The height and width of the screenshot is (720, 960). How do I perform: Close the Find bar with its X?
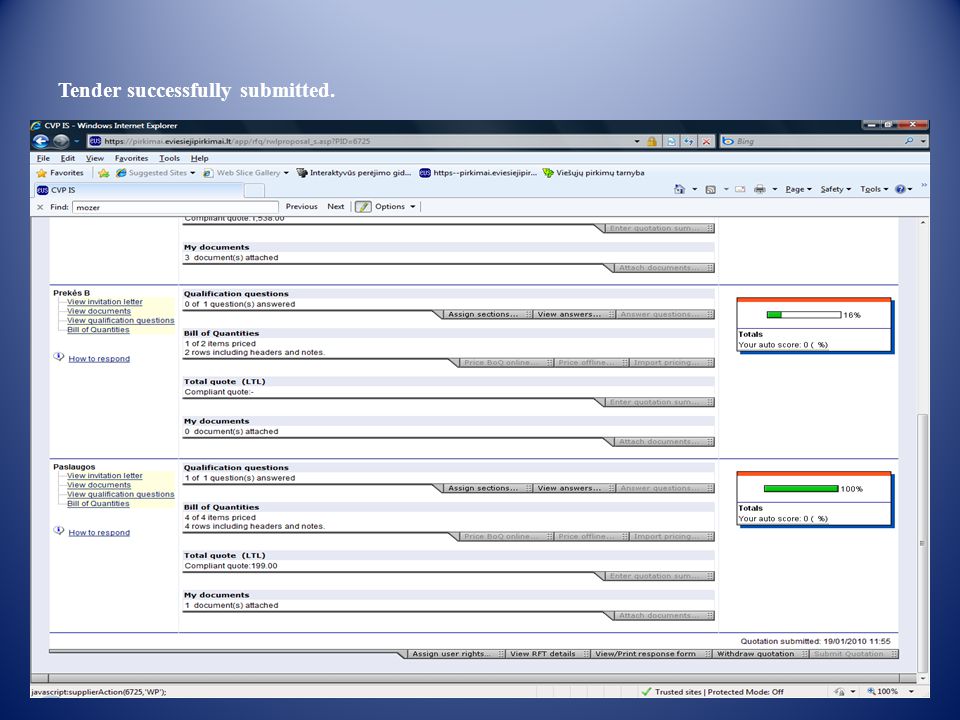point(40,207)
